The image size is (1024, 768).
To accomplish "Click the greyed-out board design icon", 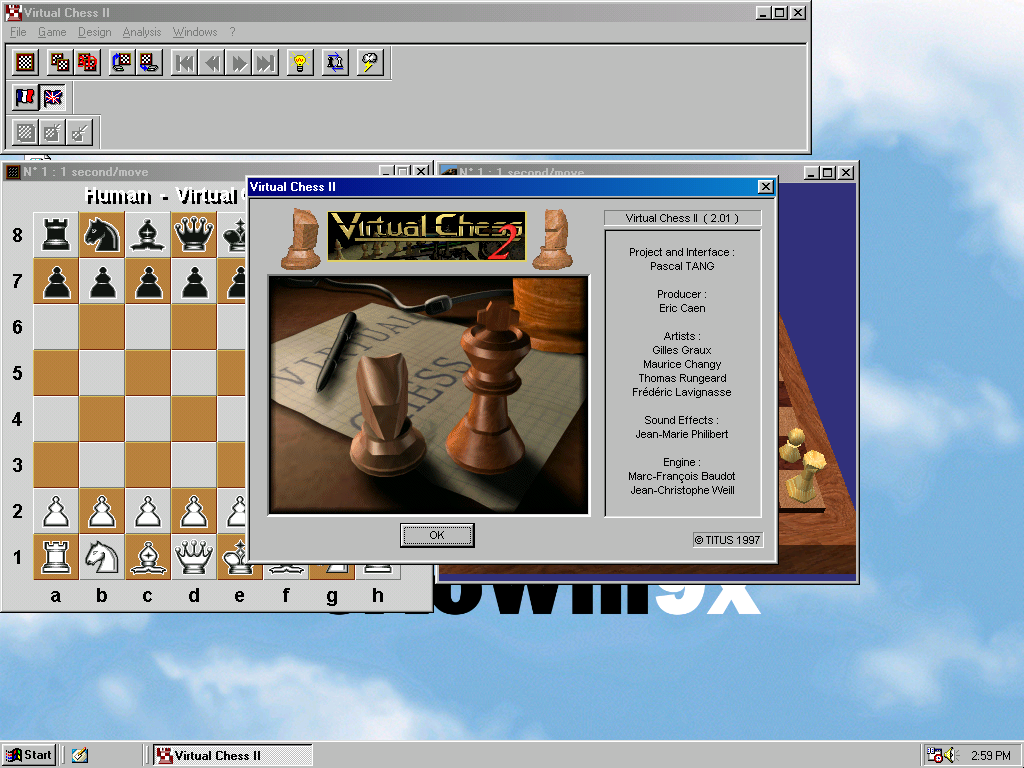I will coord(25,133).
